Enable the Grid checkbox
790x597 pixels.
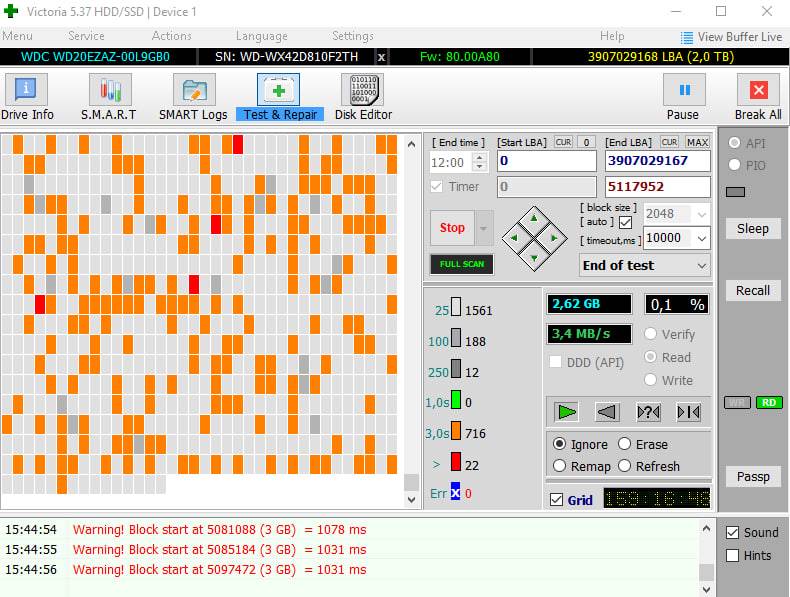pos(557,500)
